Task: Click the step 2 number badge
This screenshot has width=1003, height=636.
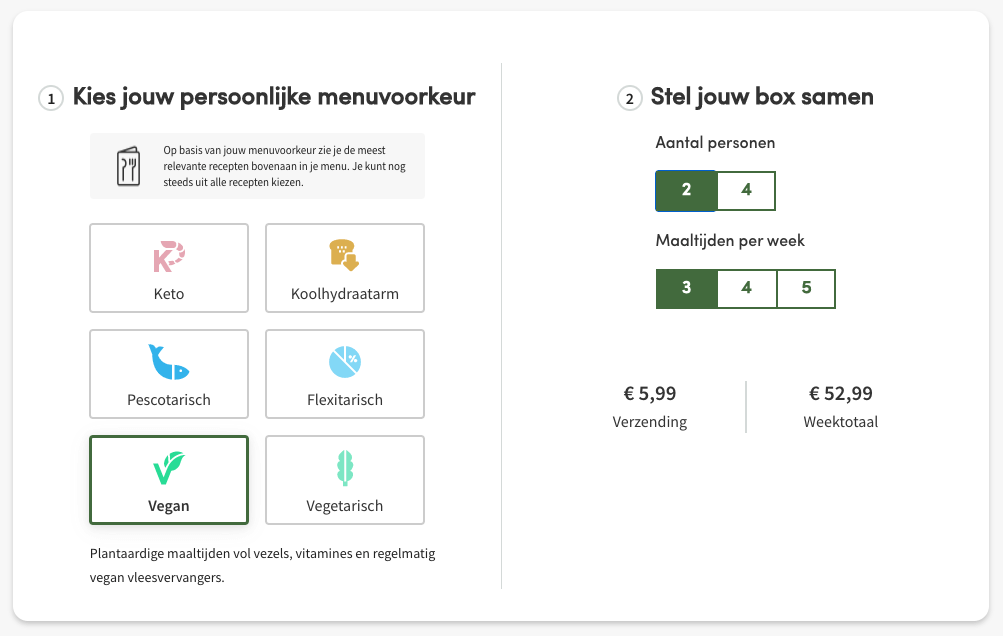Action: [x=629, y=98]
